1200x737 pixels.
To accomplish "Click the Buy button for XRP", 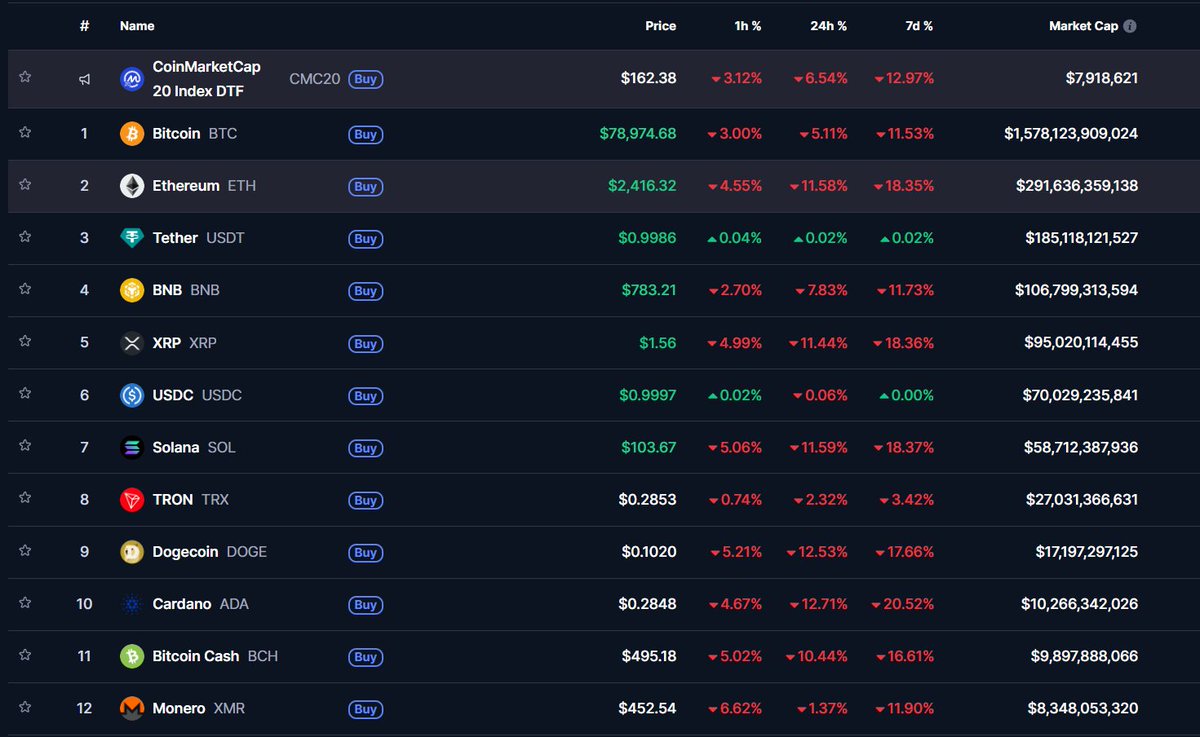I will 366,344.
